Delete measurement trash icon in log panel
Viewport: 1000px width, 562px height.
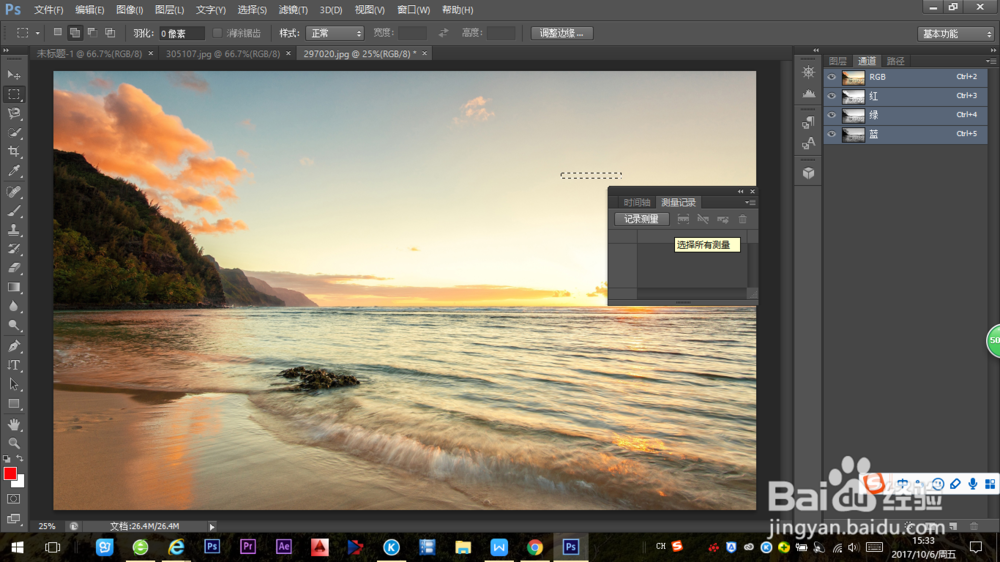(742, 219)
